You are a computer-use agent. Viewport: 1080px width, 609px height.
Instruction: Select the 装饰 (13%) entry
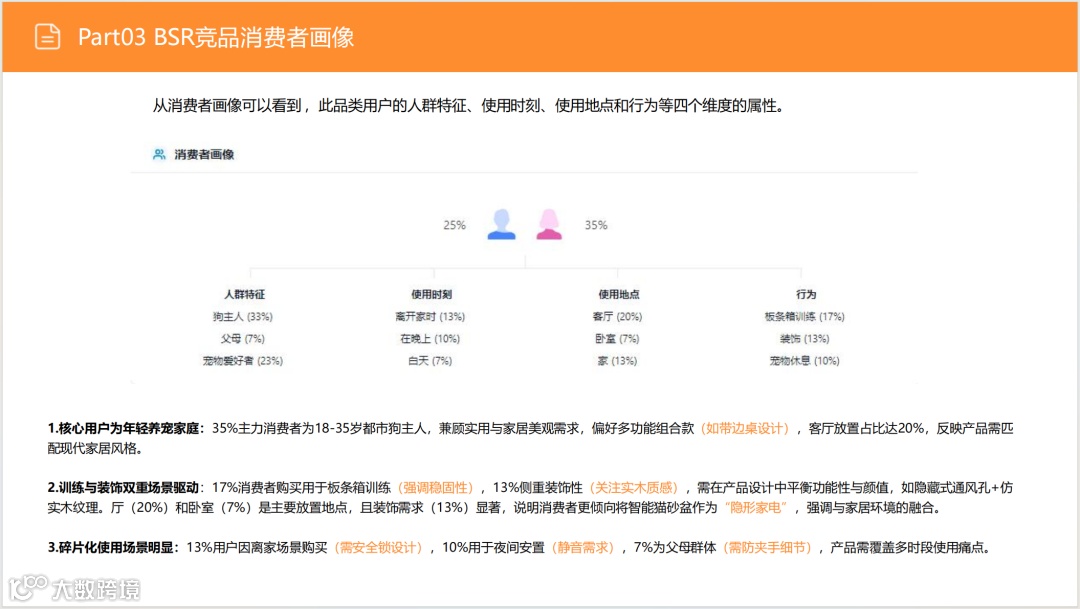[x=804, y=339]
